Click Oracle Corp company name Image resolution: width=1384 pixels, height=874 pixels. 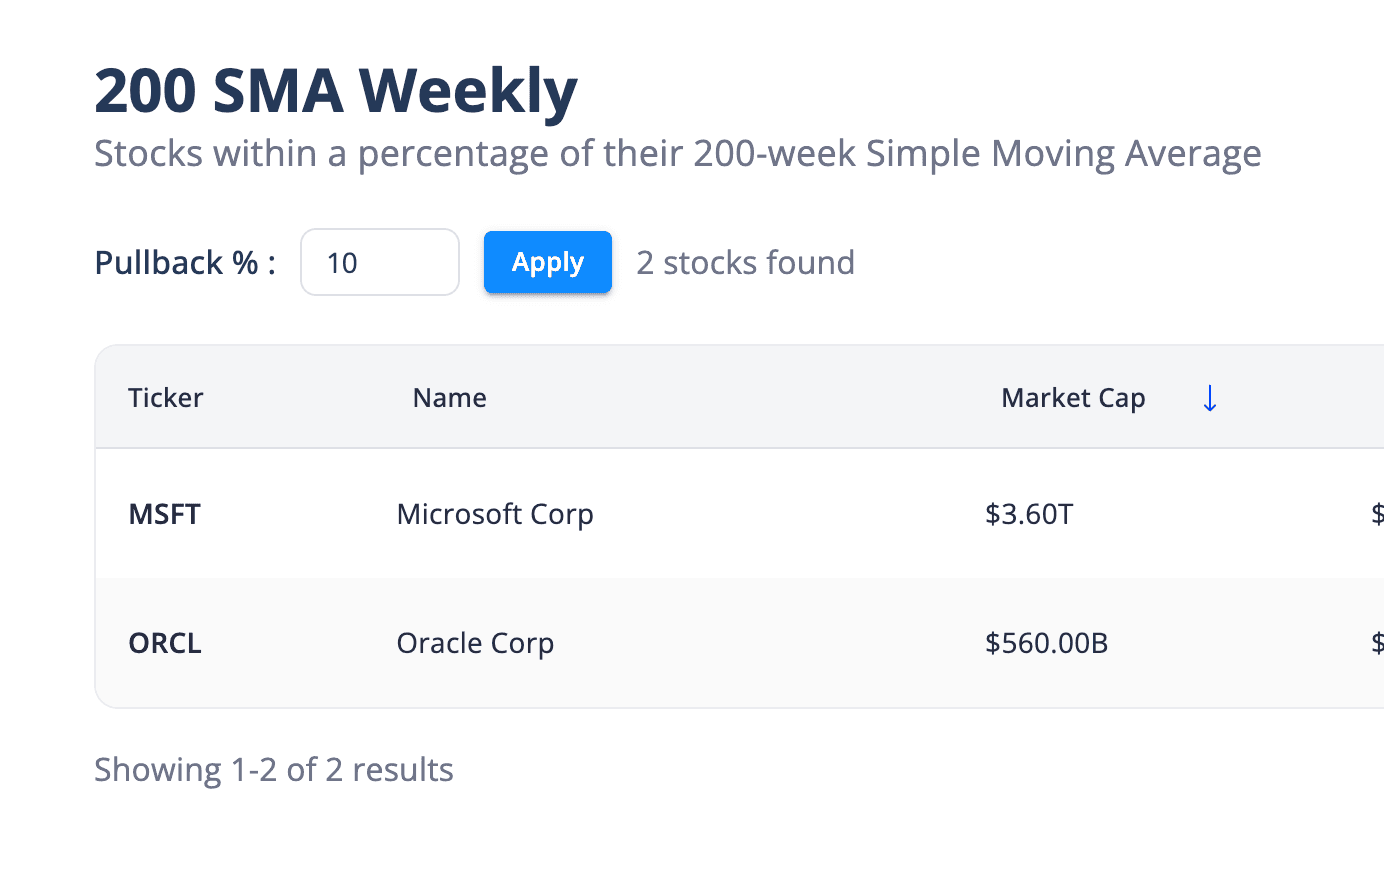tap(475, 643)
